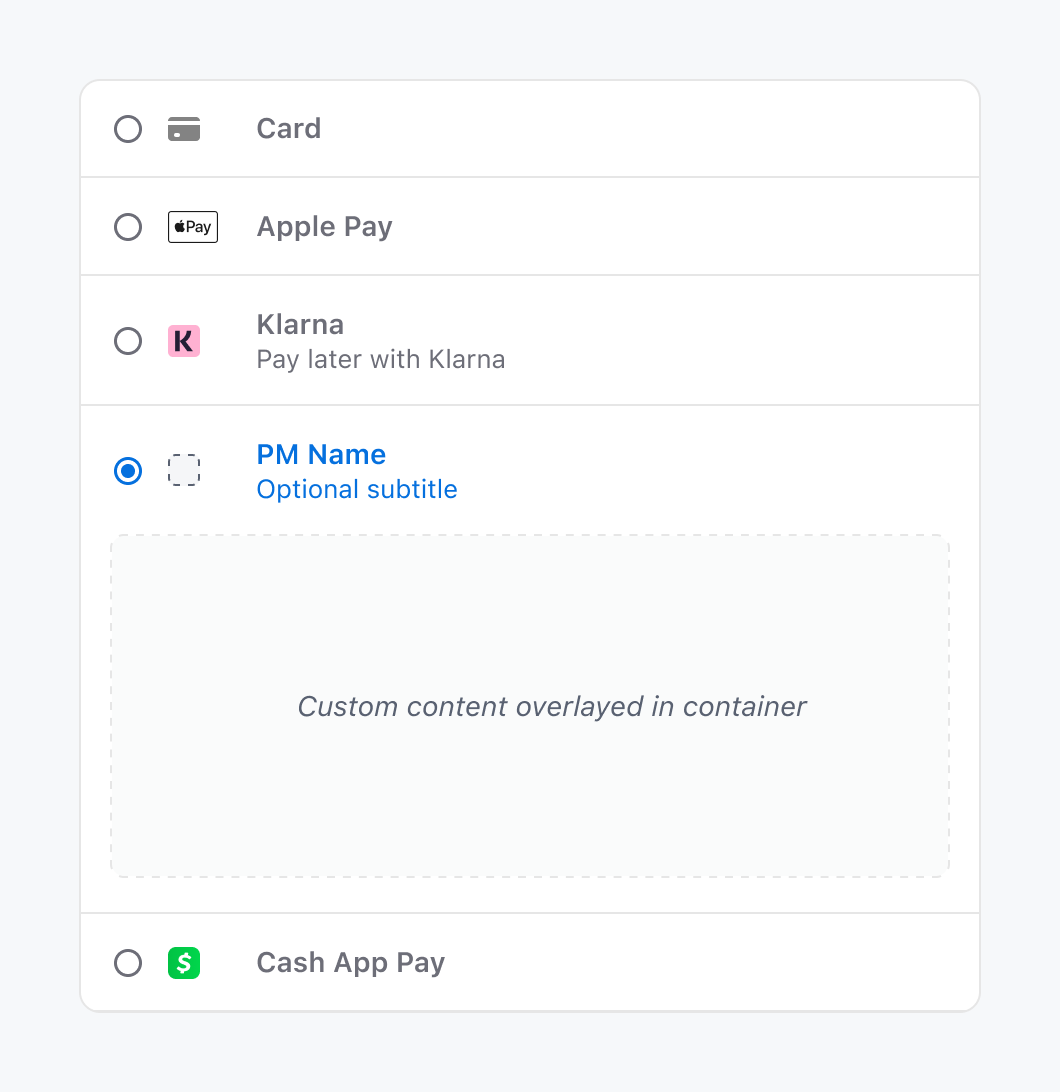
Task: Click the credit card icon
Action: click(184, 129)
